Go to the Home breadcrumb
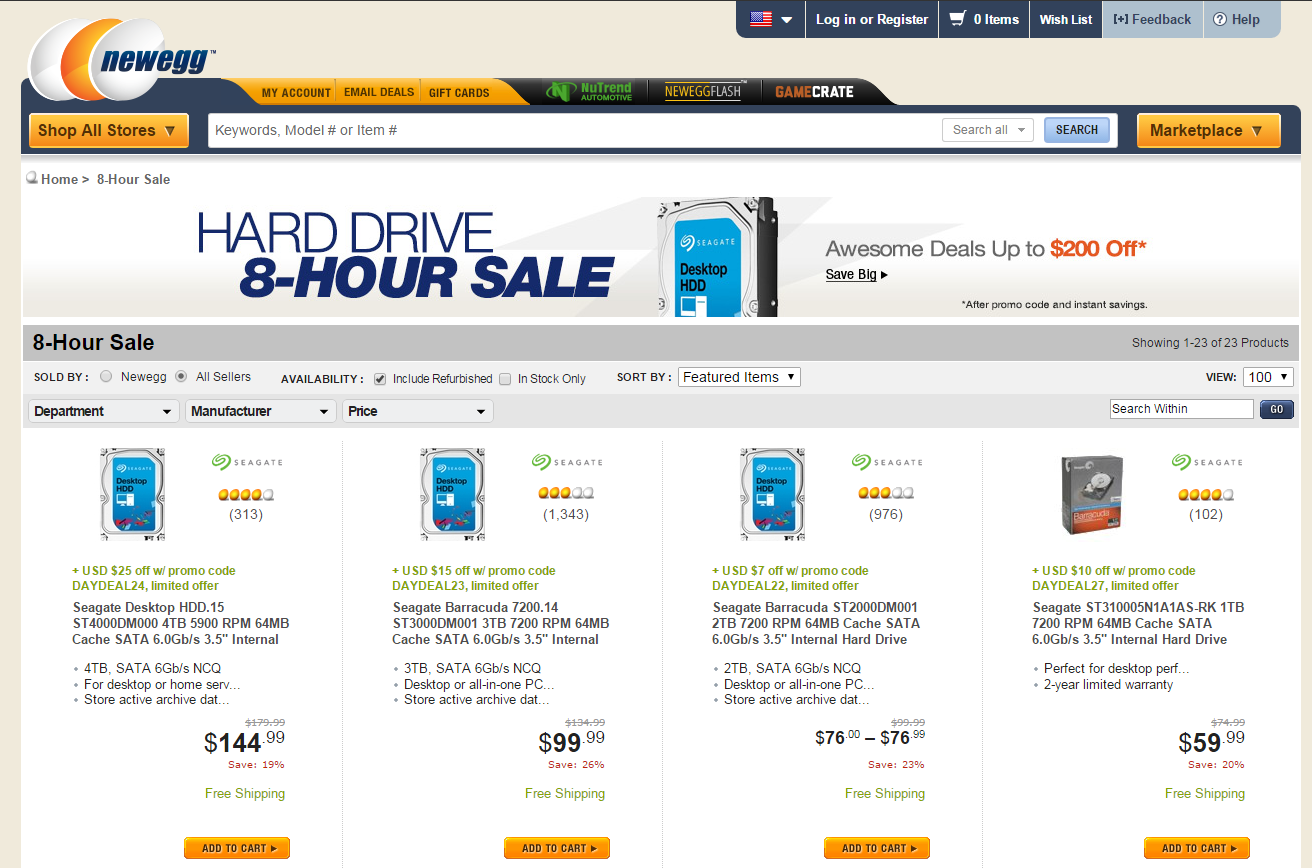This screenshot has width=1312, height=868. point(59,179)
